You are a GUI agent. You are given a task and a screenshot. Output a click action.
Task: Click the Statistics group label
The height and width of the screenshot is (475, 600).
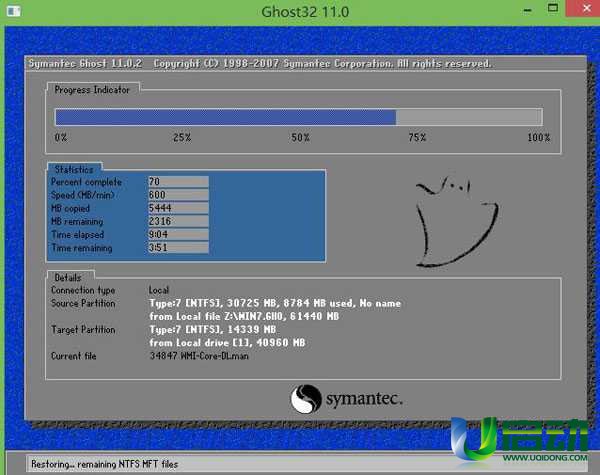tap(74, 169)
